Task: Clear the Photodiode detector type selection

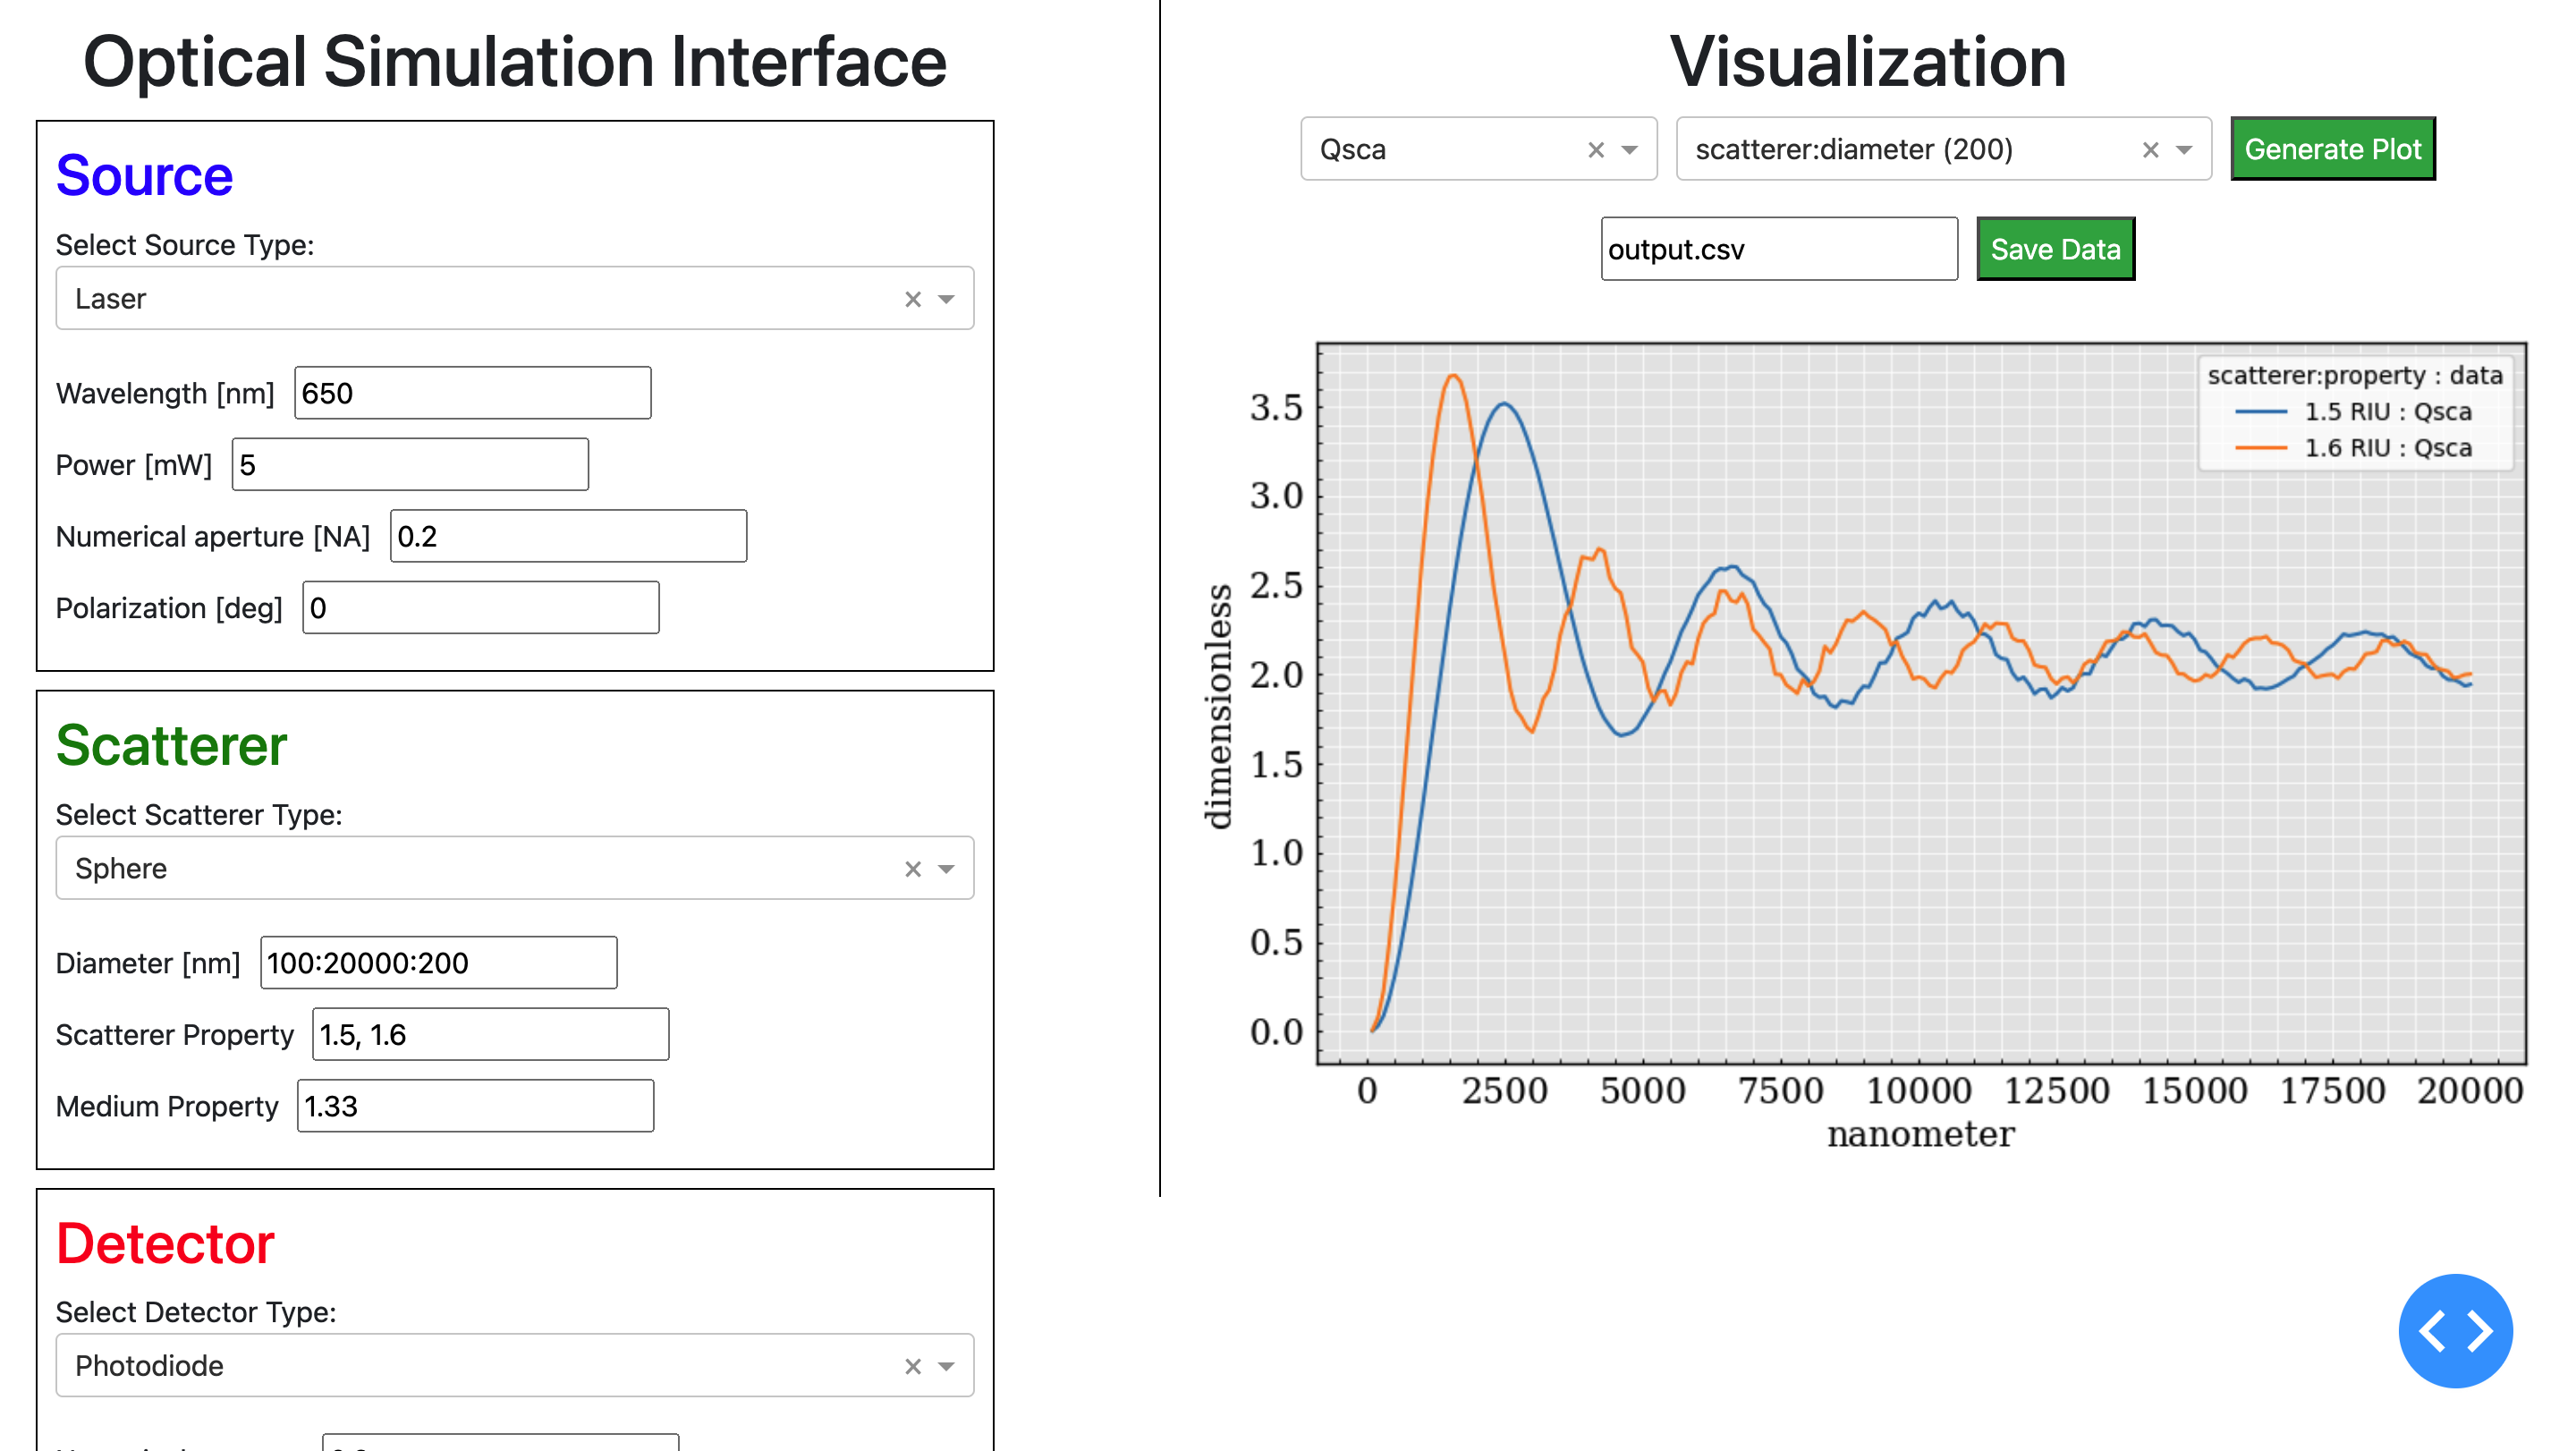Action: pyautogui.click(x=912, y=1366)
